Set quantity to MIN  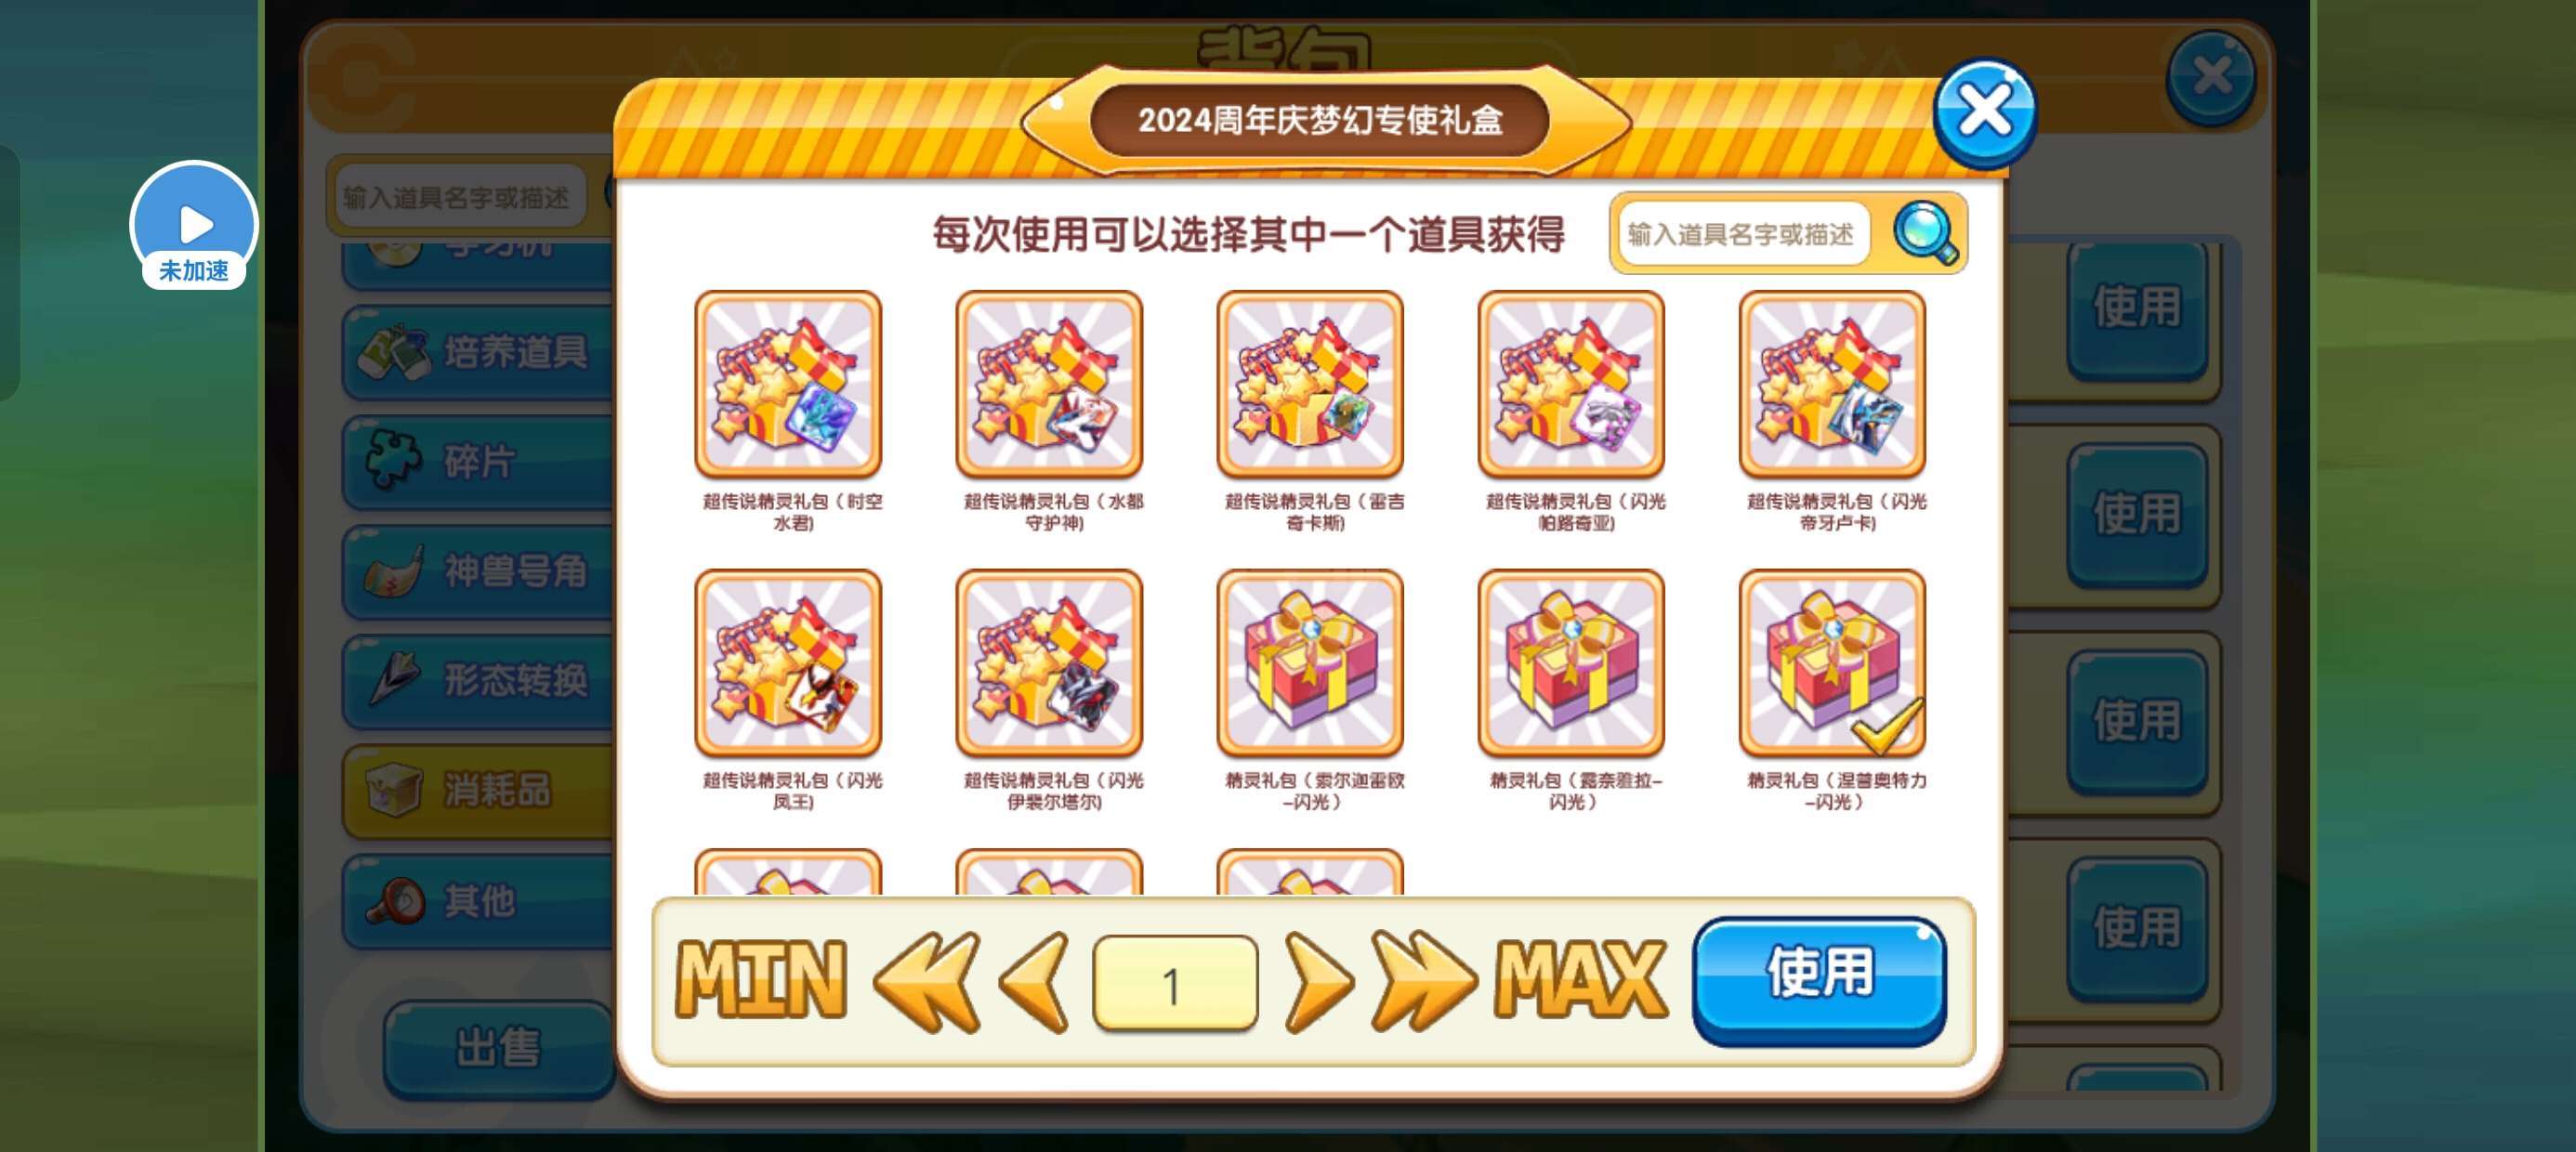(761, 980)
